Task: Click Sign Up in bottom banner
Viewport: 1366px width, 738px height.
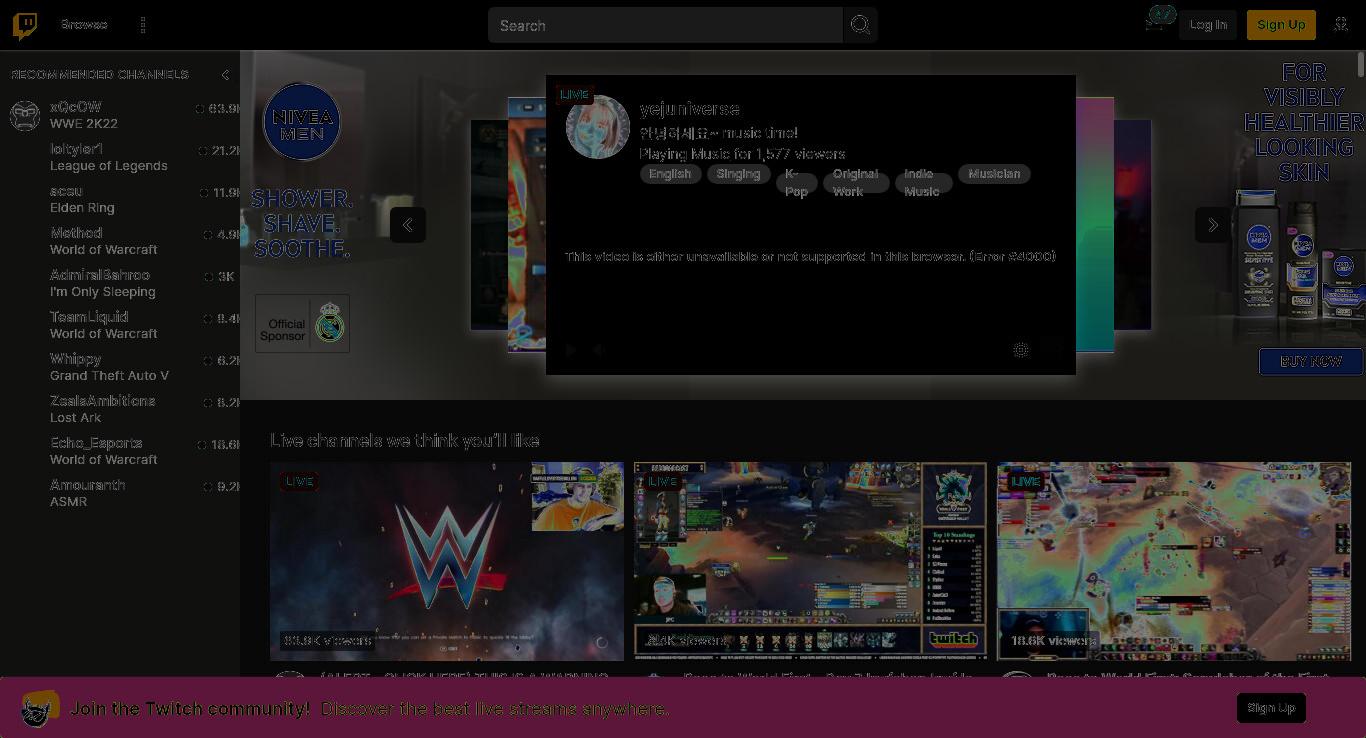Action: (x=1271, y=708)
